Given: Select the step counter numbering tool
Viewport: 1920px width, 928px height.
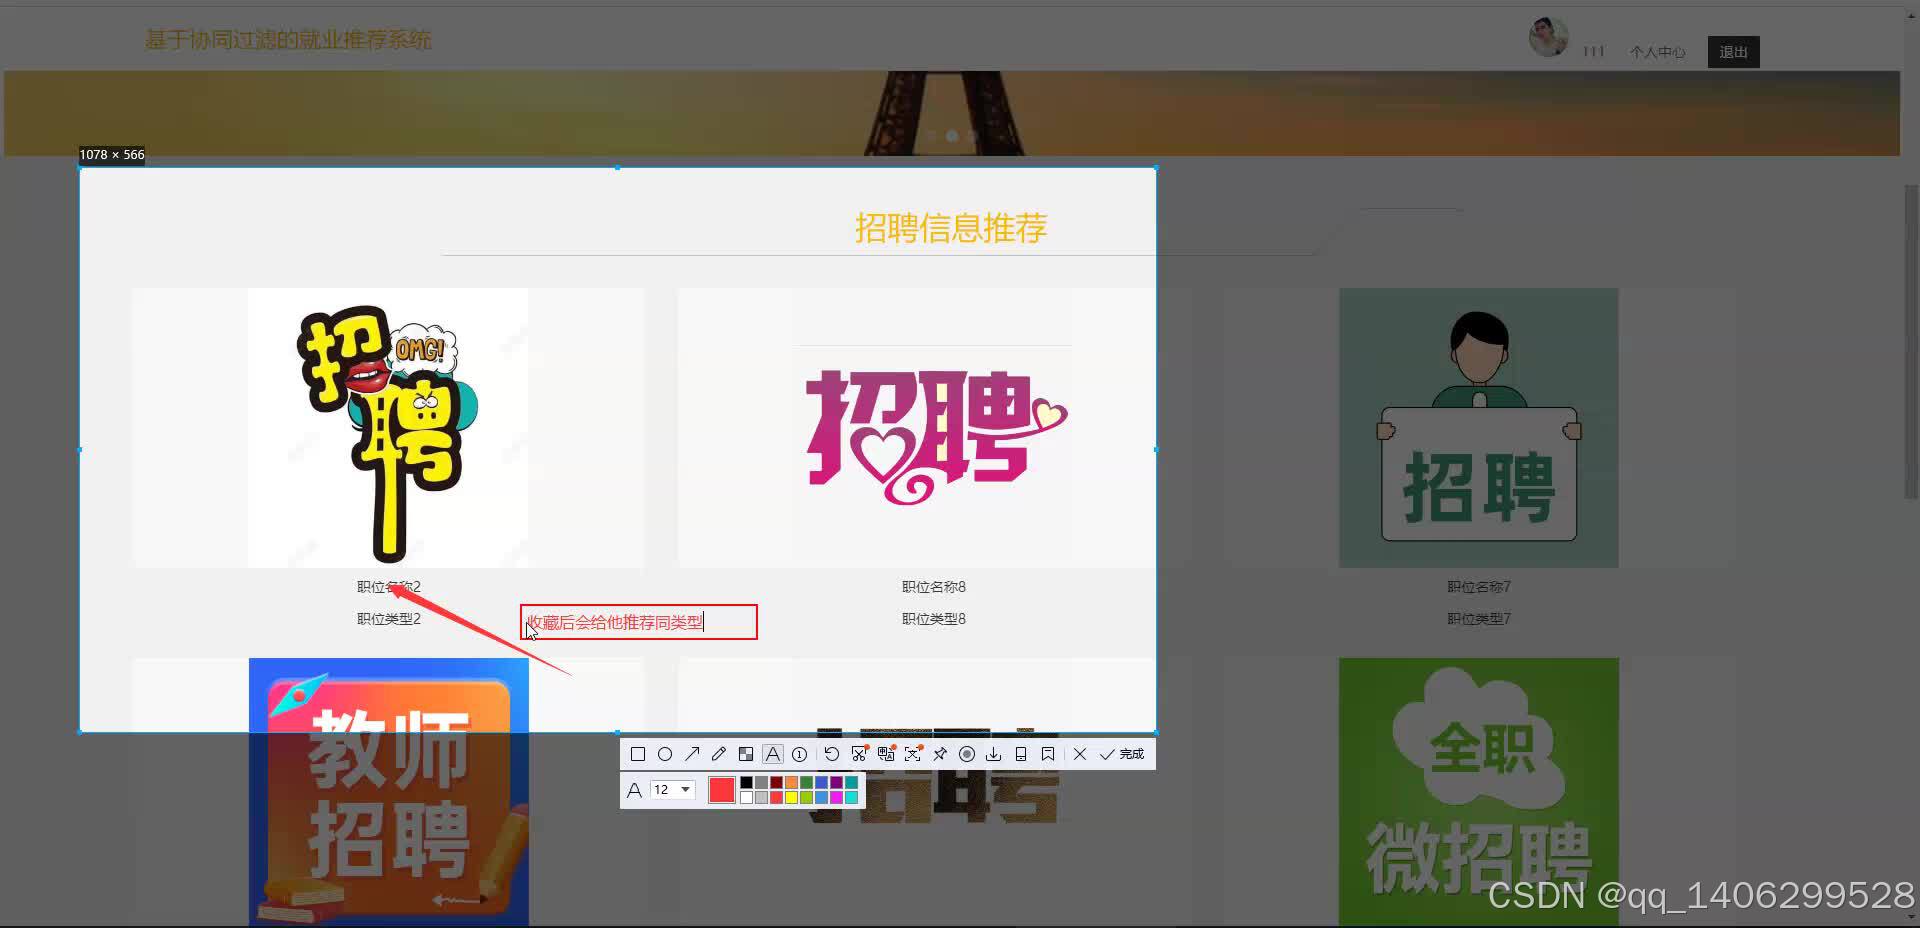Looking at the screenshot, I should (799, 754).
